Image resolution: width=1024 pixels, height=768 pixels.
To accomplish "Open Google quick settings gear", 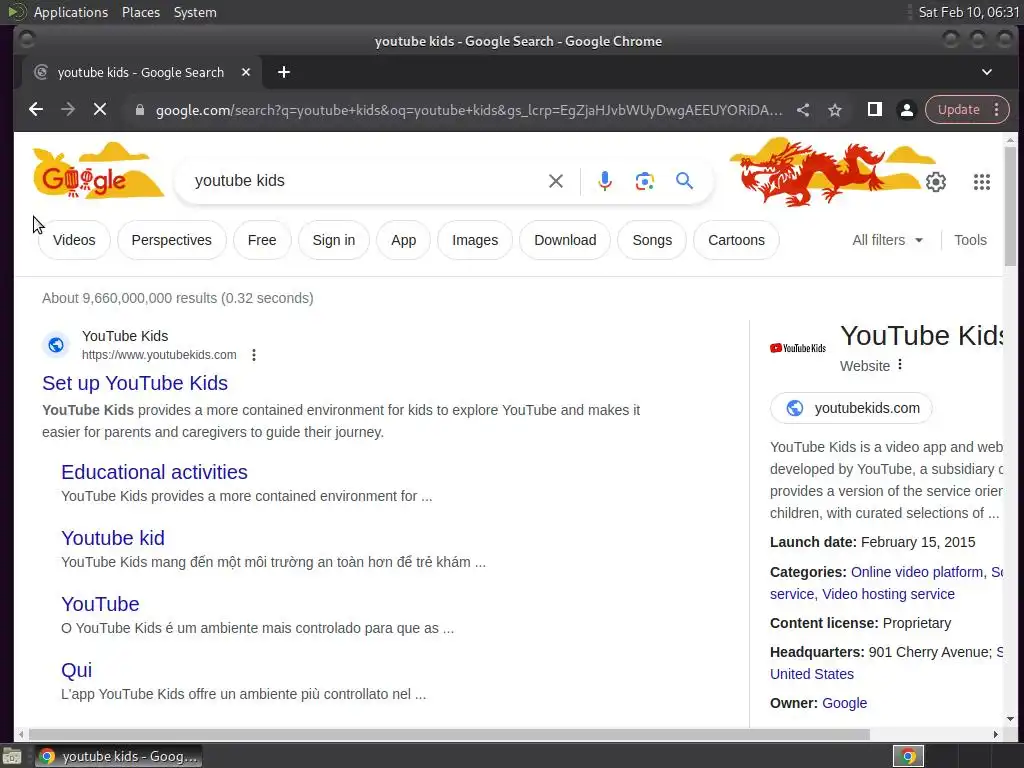I will [936, 182].
